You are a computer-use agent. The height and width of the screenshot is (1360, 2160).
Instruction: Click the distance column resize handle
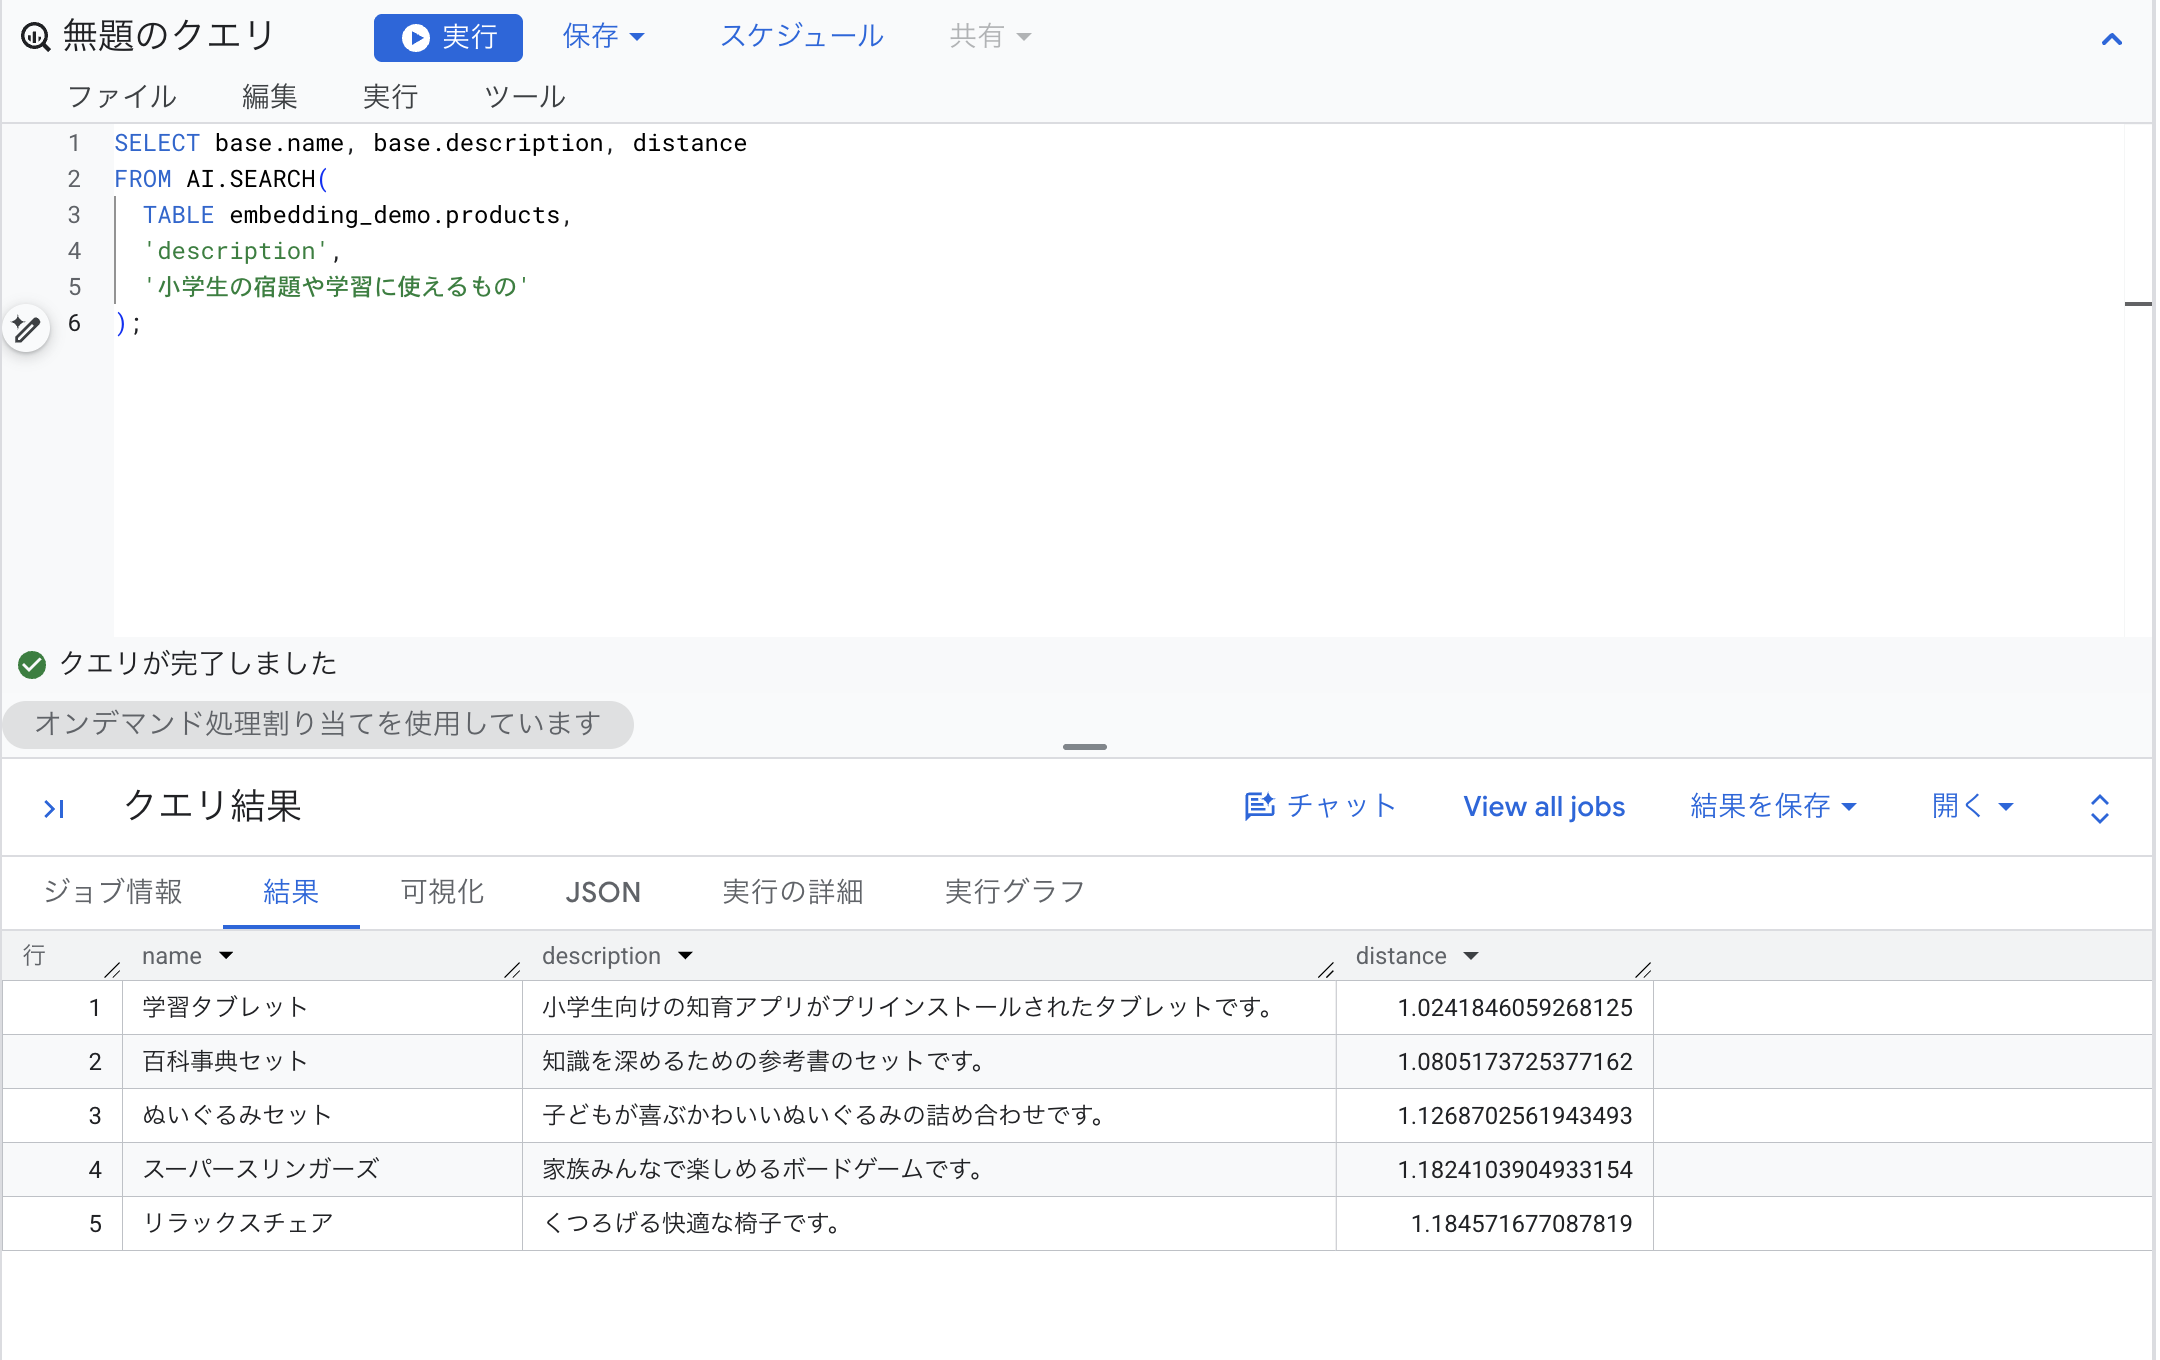(1643, 969)
